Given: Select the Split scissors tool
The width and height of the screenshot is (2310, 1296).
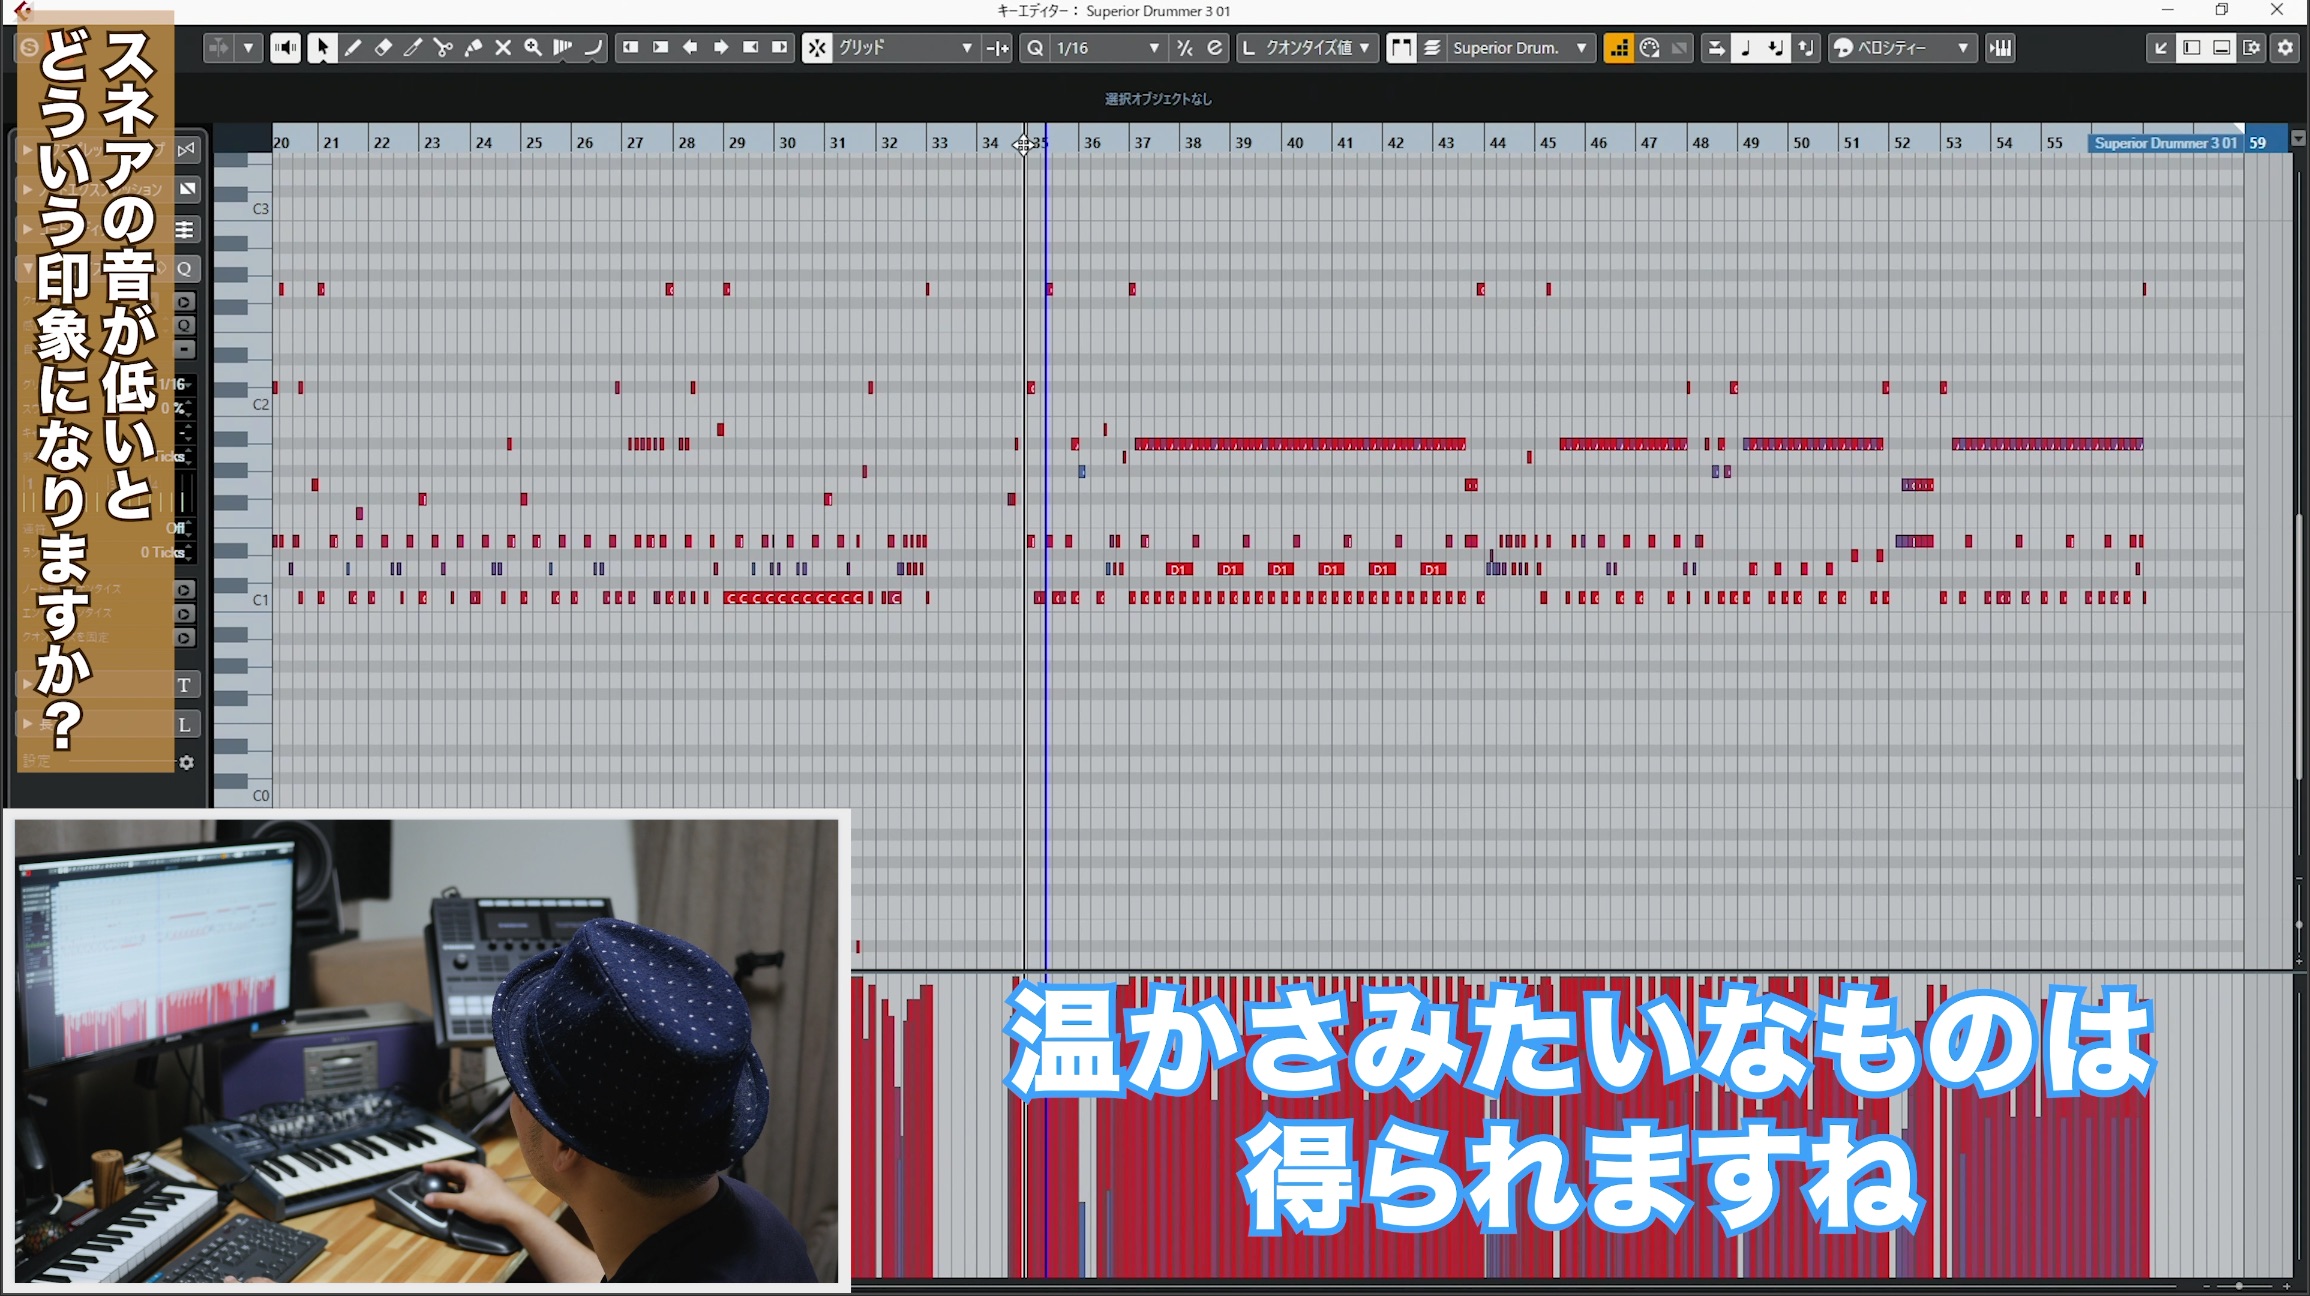Looking at the screenshot, I should click(443, 48).
